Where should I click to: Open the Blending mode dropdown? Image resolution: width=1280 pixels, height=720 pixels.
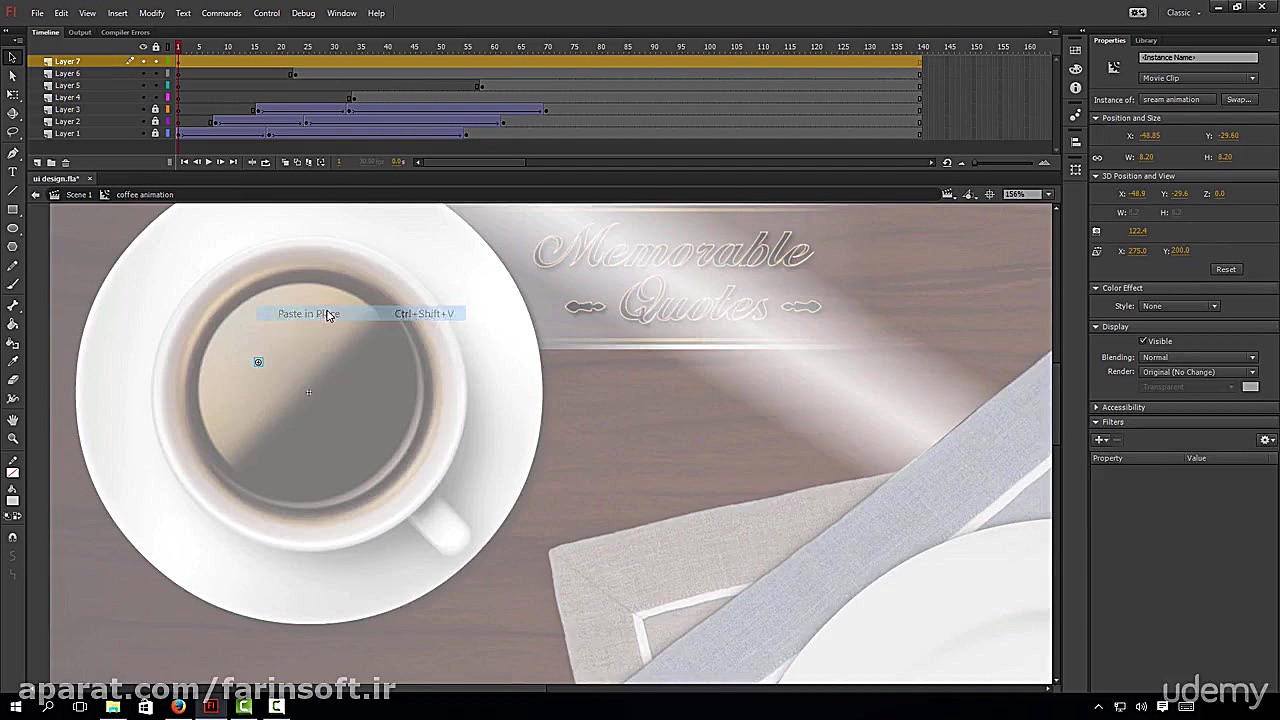(x=1198, y=357)
